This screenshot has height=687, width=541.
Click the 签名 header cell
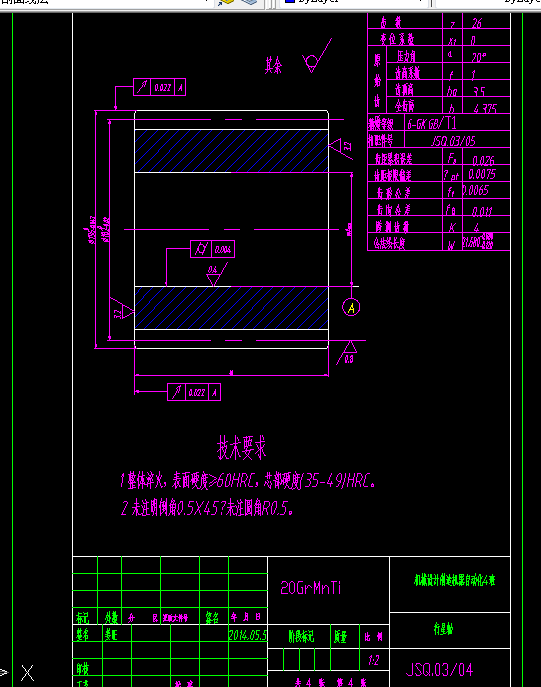click(x=212, y=618)
